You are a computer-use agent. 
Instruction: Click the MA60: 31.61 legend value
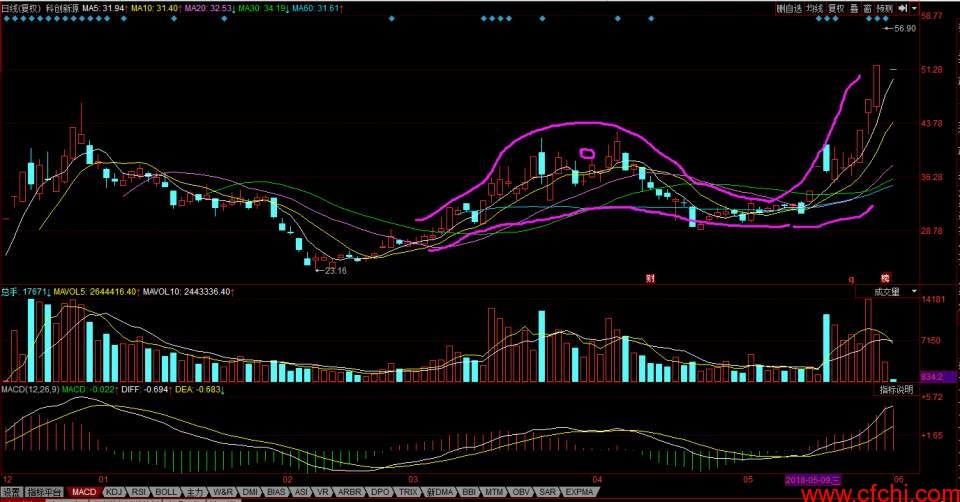coord(317,9)
